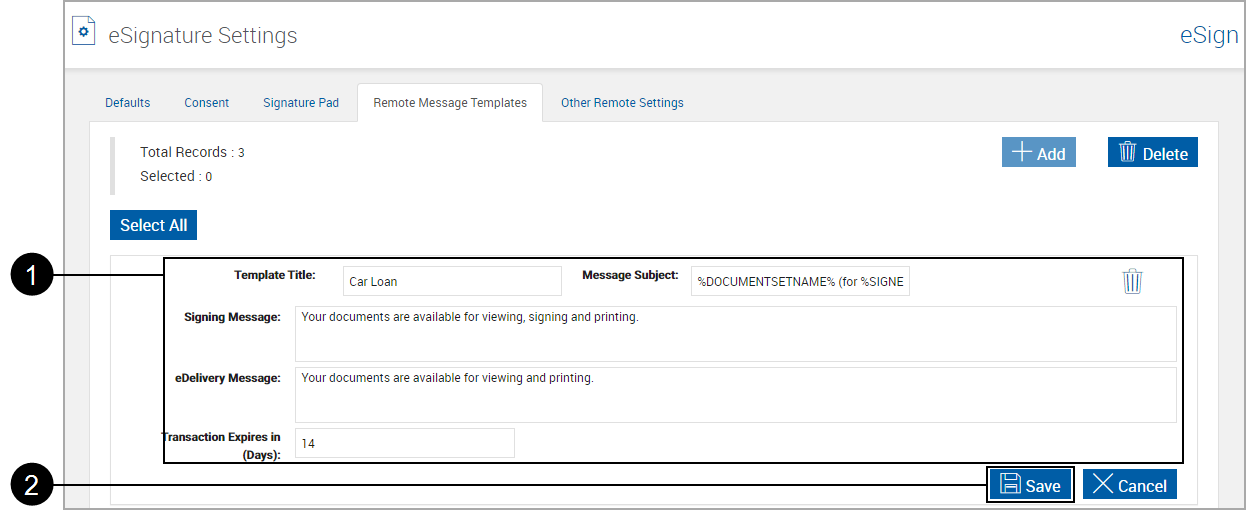
Task: Click inside the Signing Message text area
Action: 735,334
